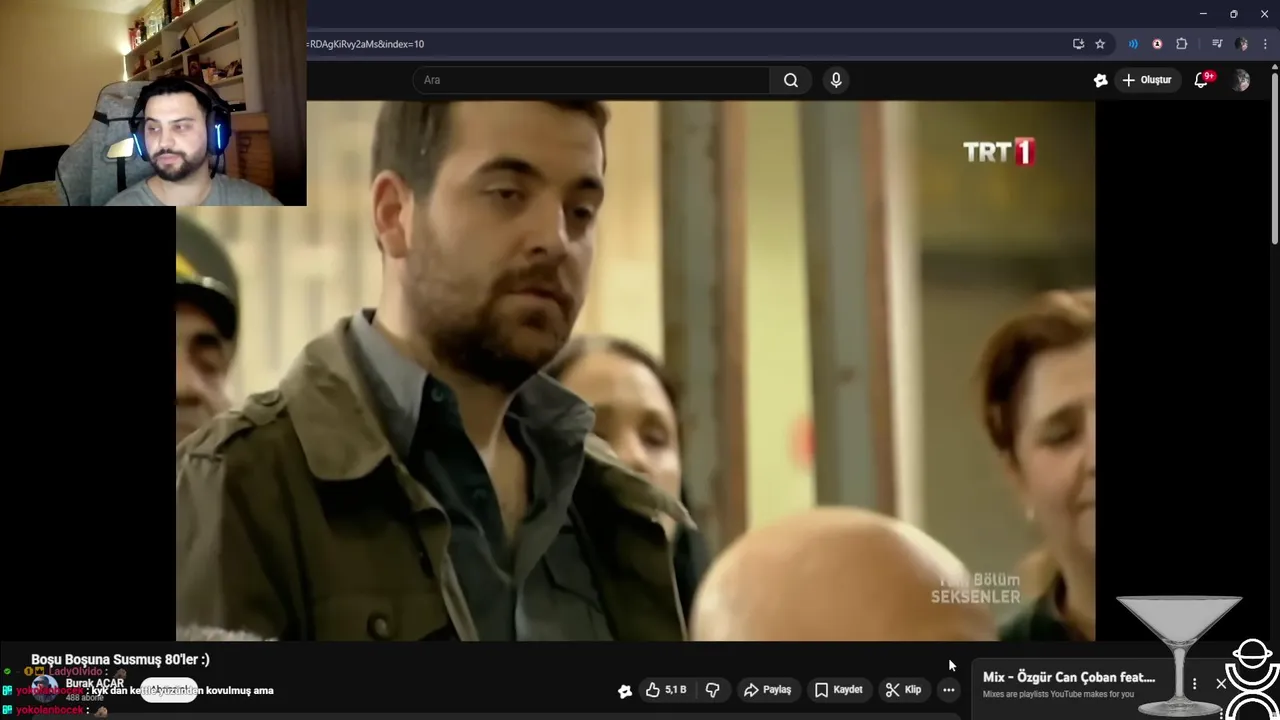Viewport: 1280px width, 720px height.
Task: Bookmark this page with star icon
Action: [x=1100, y=44]
